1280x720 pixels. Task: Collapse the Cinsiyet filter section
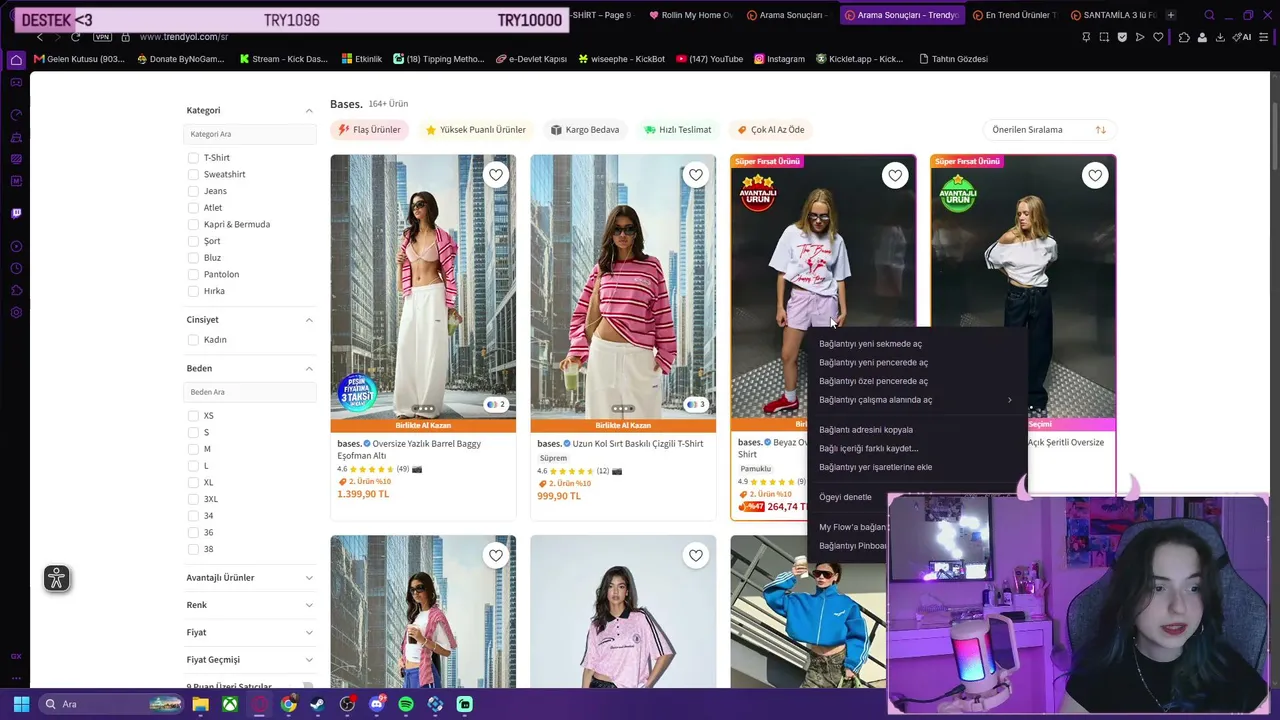pyautogui.click(x=309, y=320)
